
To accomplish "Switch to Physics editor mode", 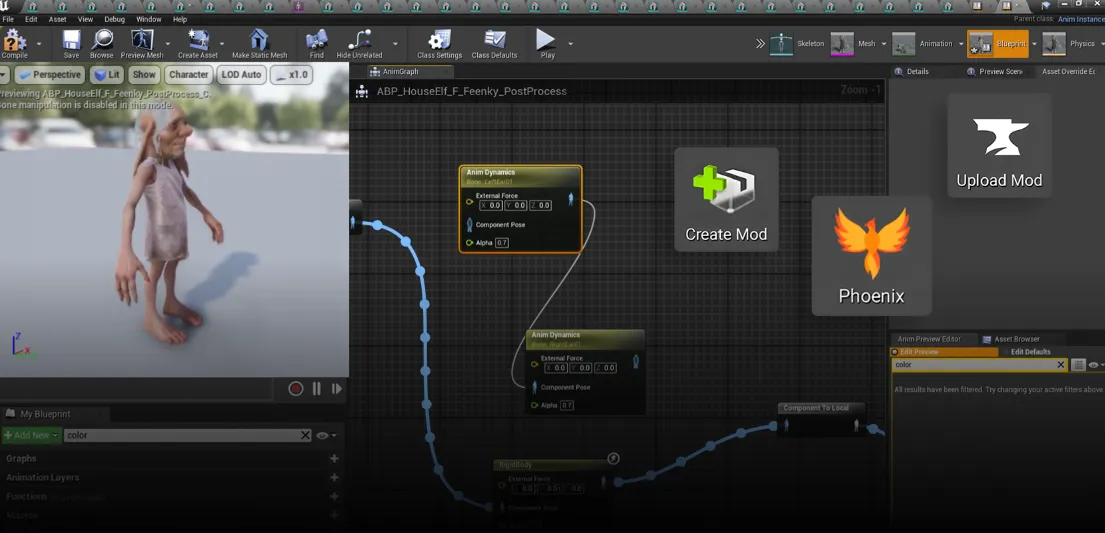I will point(1068,44).
